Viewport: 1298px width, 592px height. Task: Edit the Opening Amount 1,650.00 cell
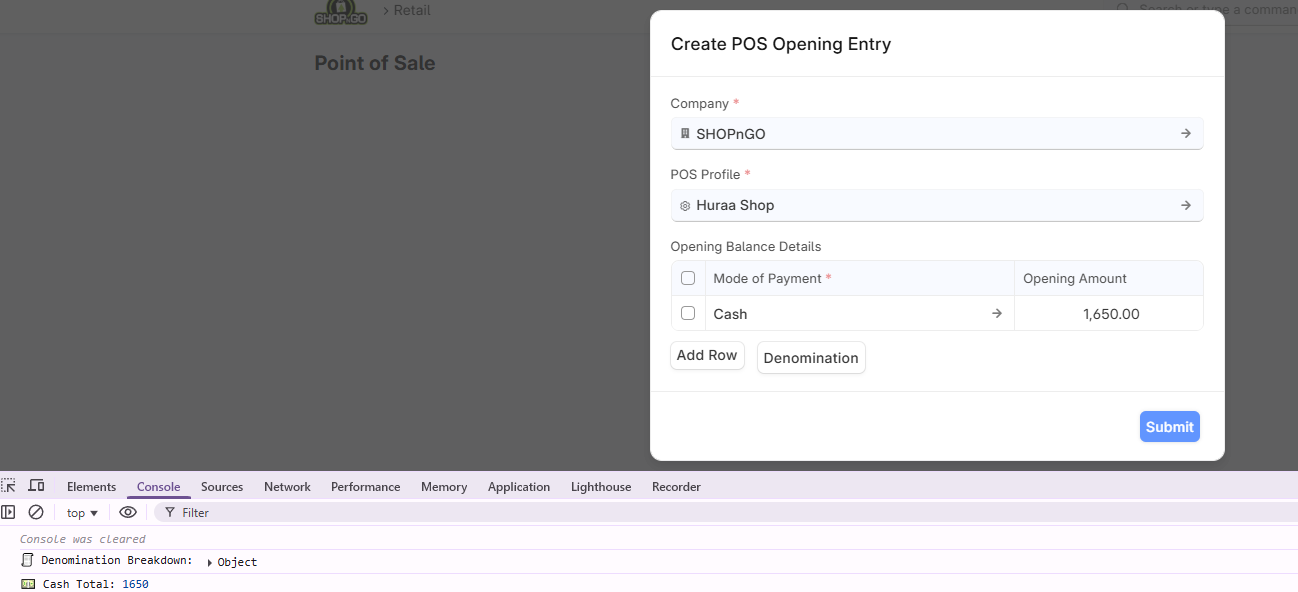point(1109,313)
